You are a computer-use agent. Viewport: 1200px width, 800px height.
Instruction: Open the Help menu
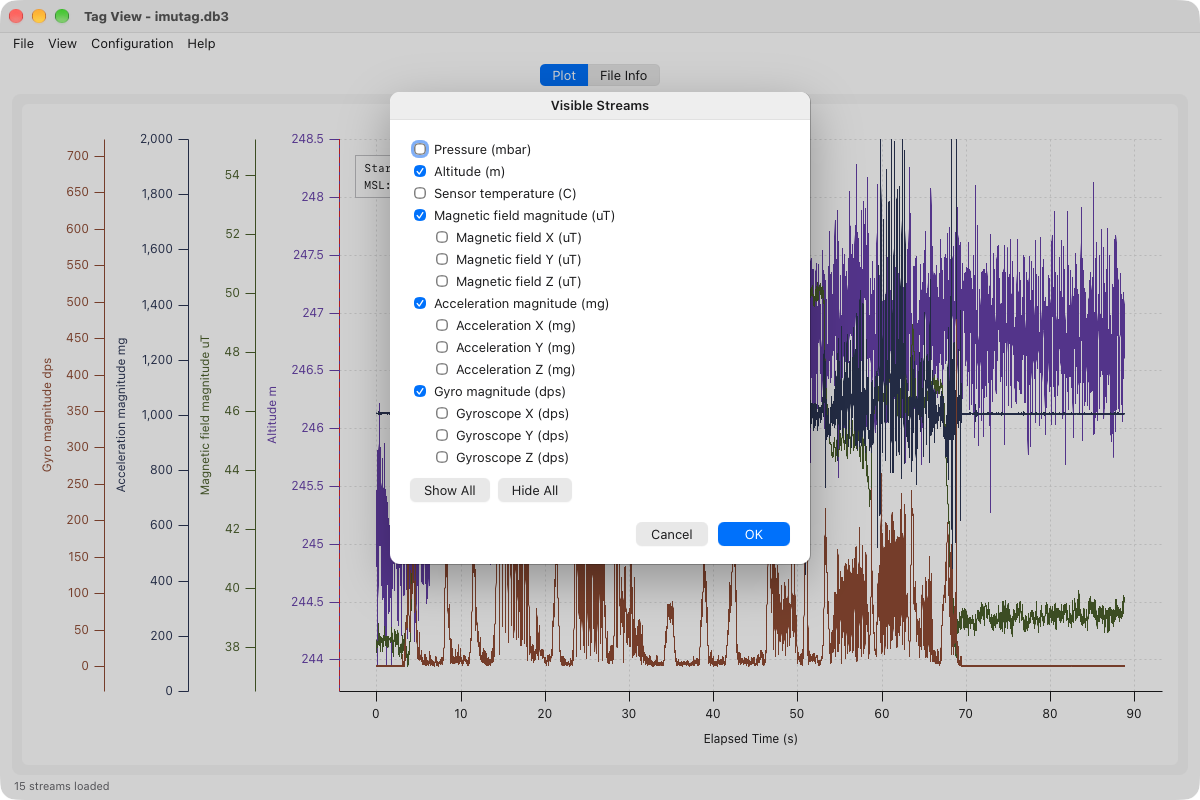201,43
